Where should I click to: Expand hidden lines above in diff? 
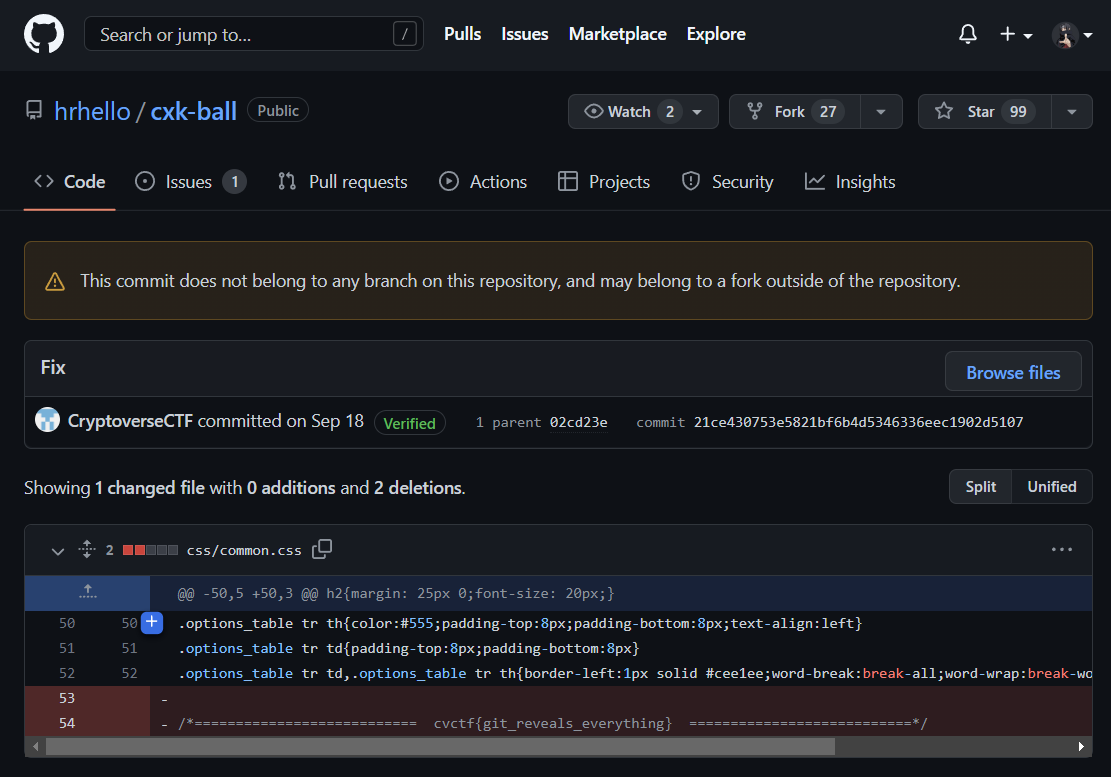(87, 593)
